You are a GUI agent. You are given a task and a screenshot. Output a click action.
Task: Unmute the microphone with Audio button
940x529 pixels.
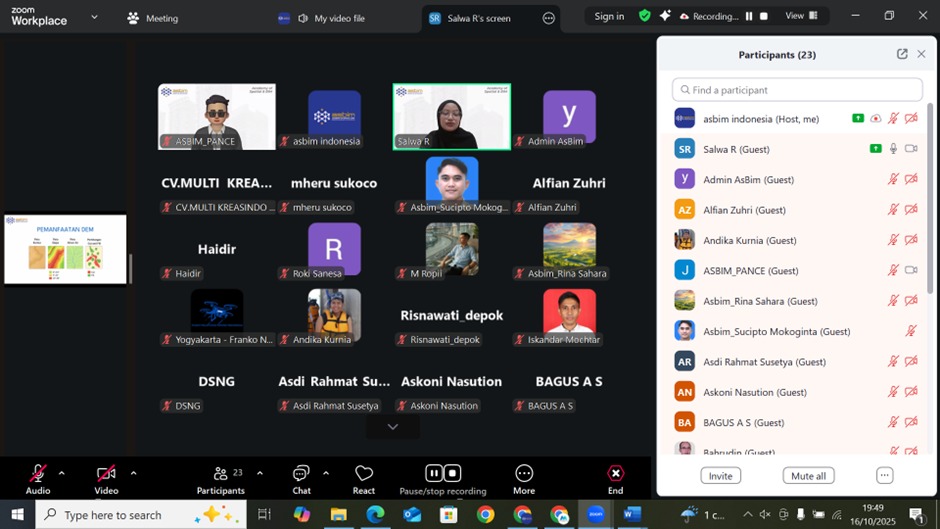[x=38, y=476]
